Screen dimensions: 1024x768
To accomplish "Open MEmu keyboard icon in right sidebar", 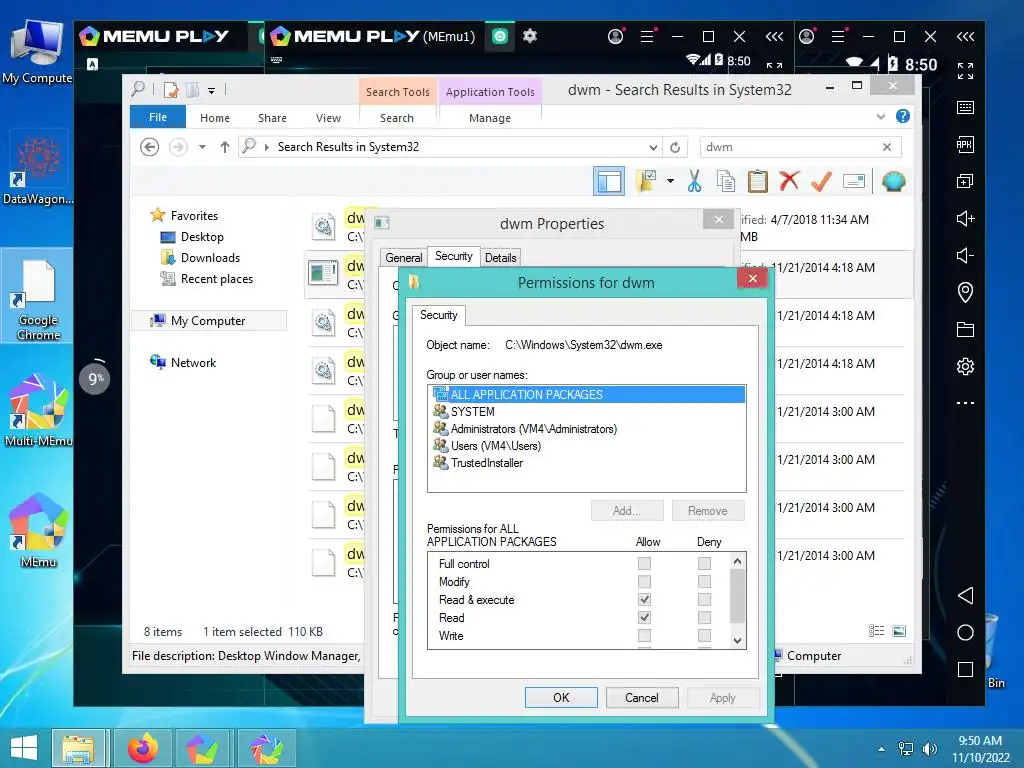I will 965,107.
